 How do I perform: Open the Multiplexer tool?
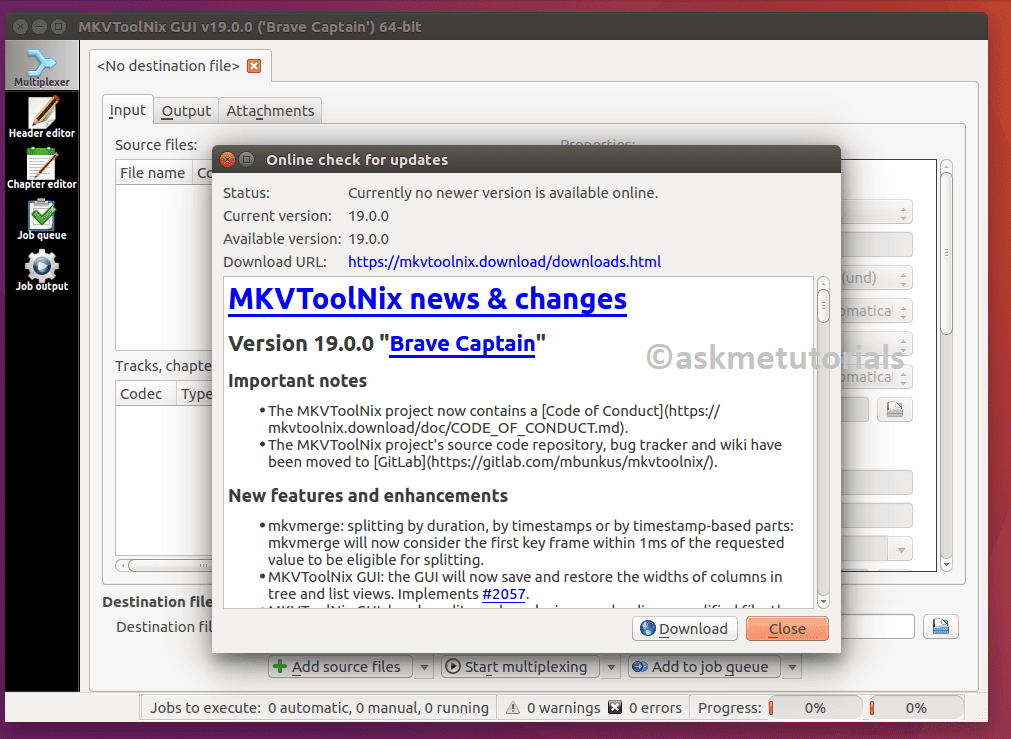click(42, 67)
